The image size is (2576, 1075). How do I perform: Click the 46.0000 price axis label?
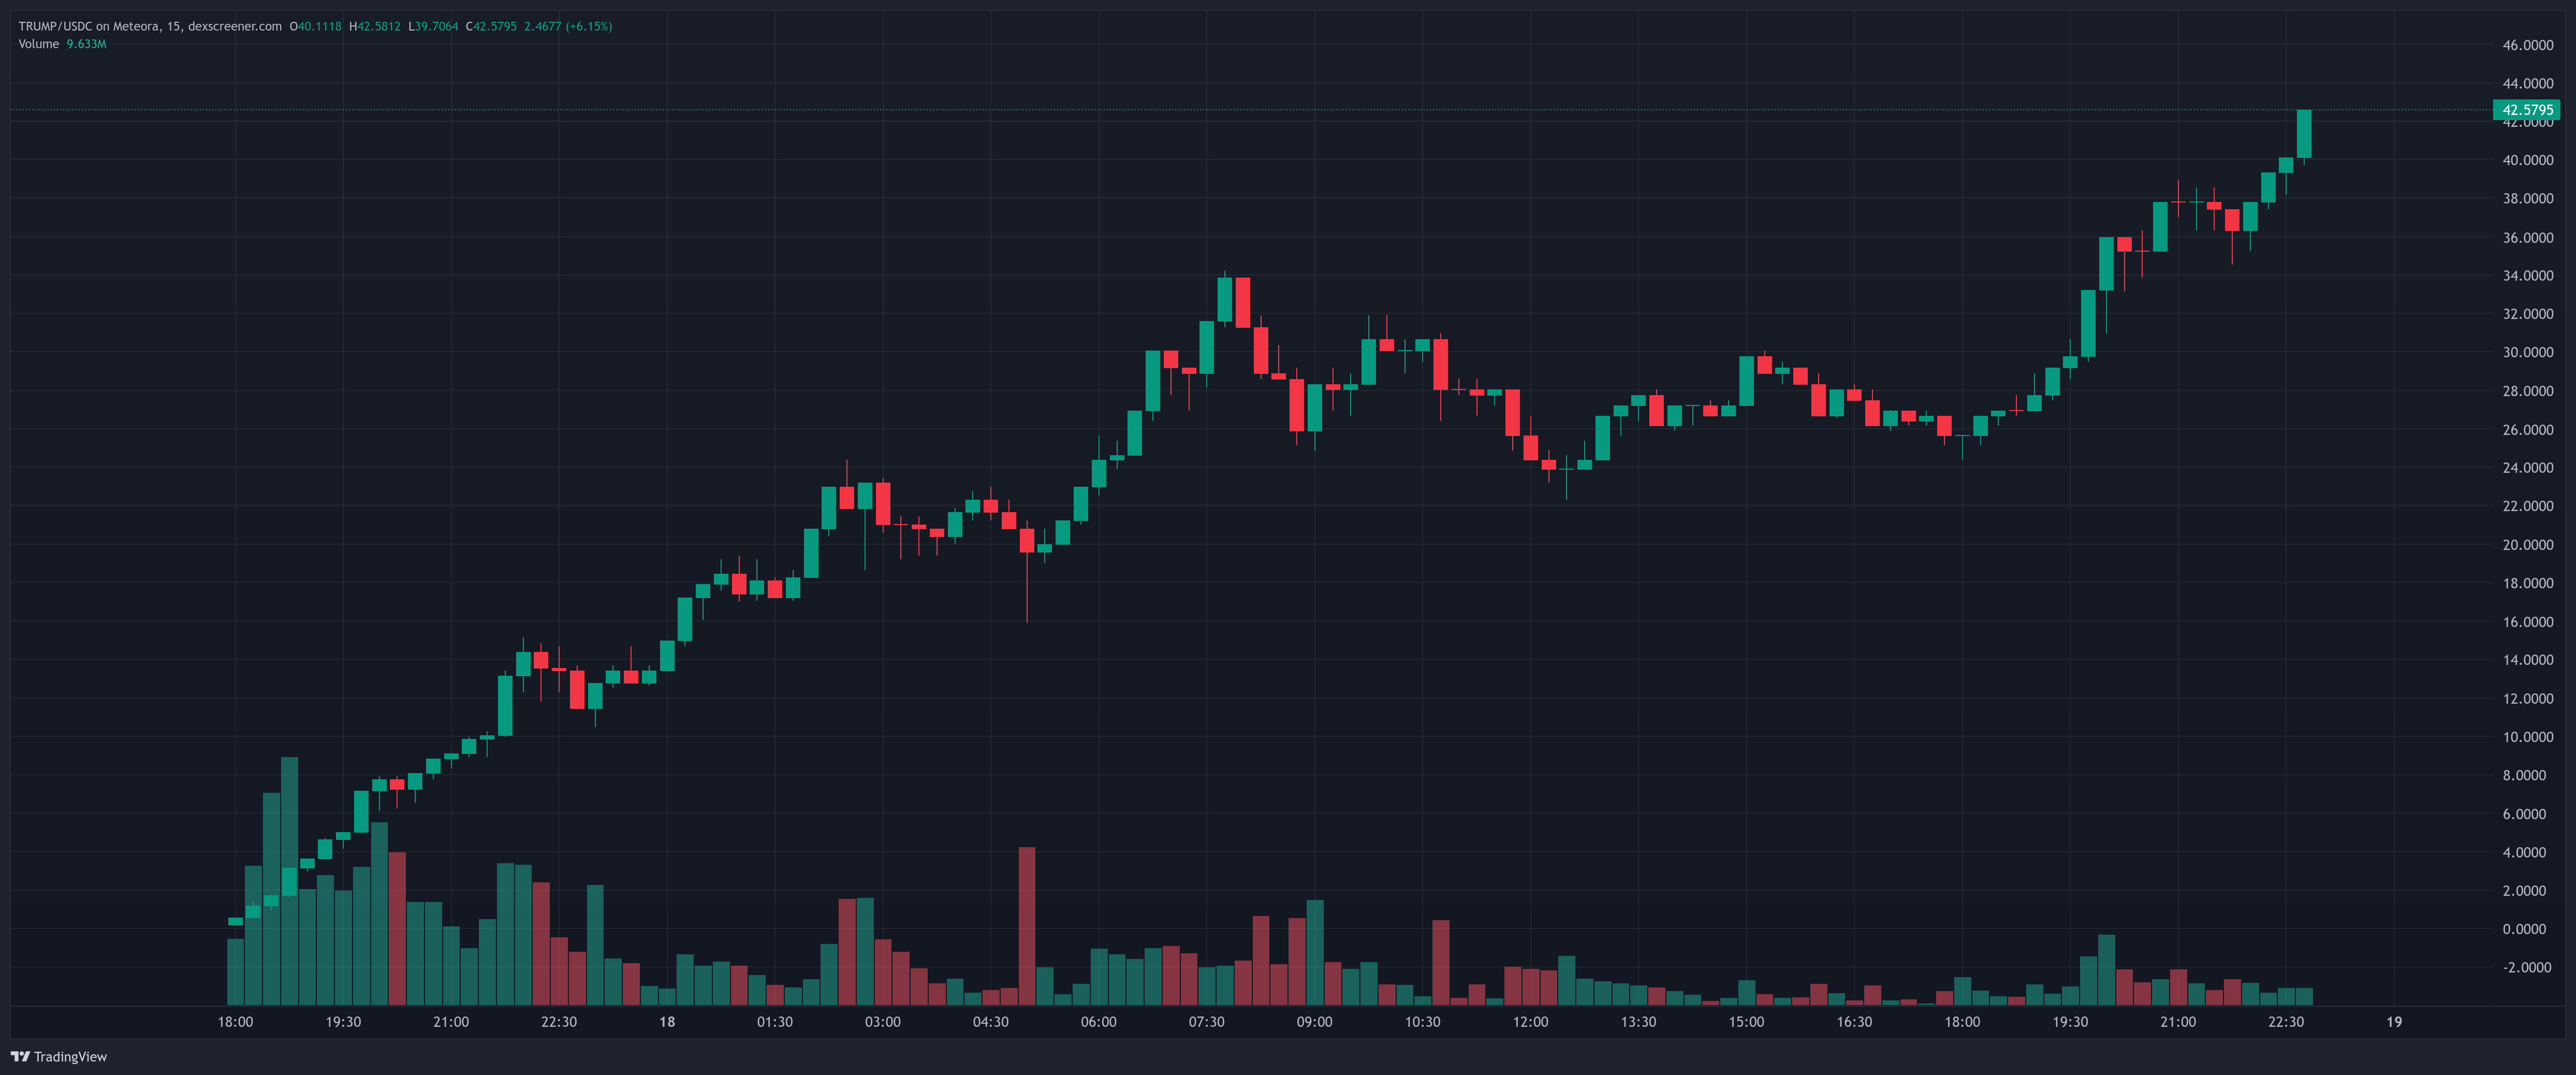tap(2527, 45)
